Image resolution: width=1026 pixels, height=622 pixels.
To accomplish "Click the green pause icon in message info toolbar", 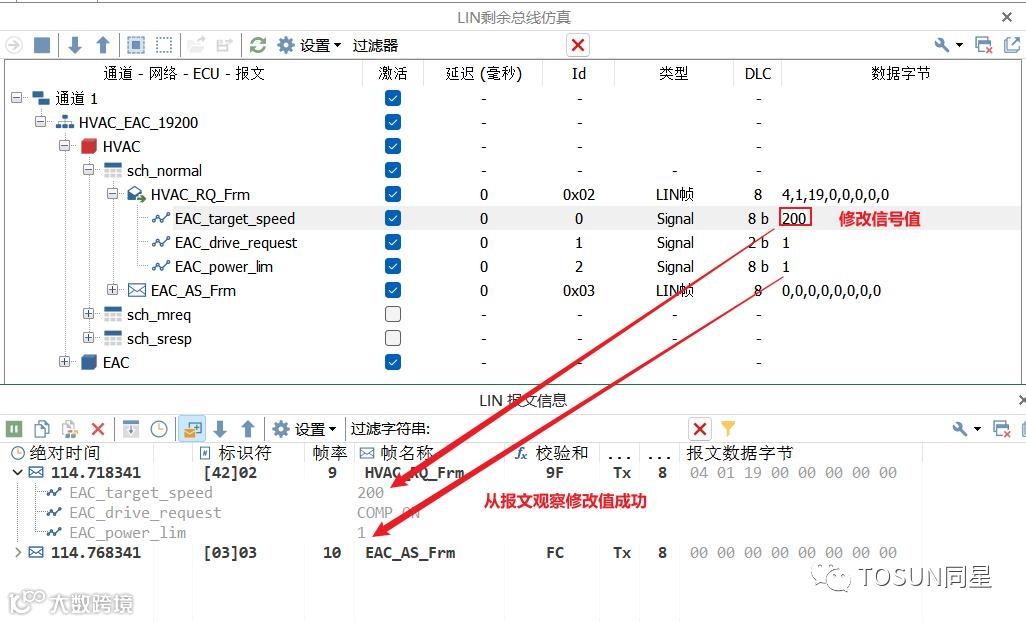I will 14,429.
